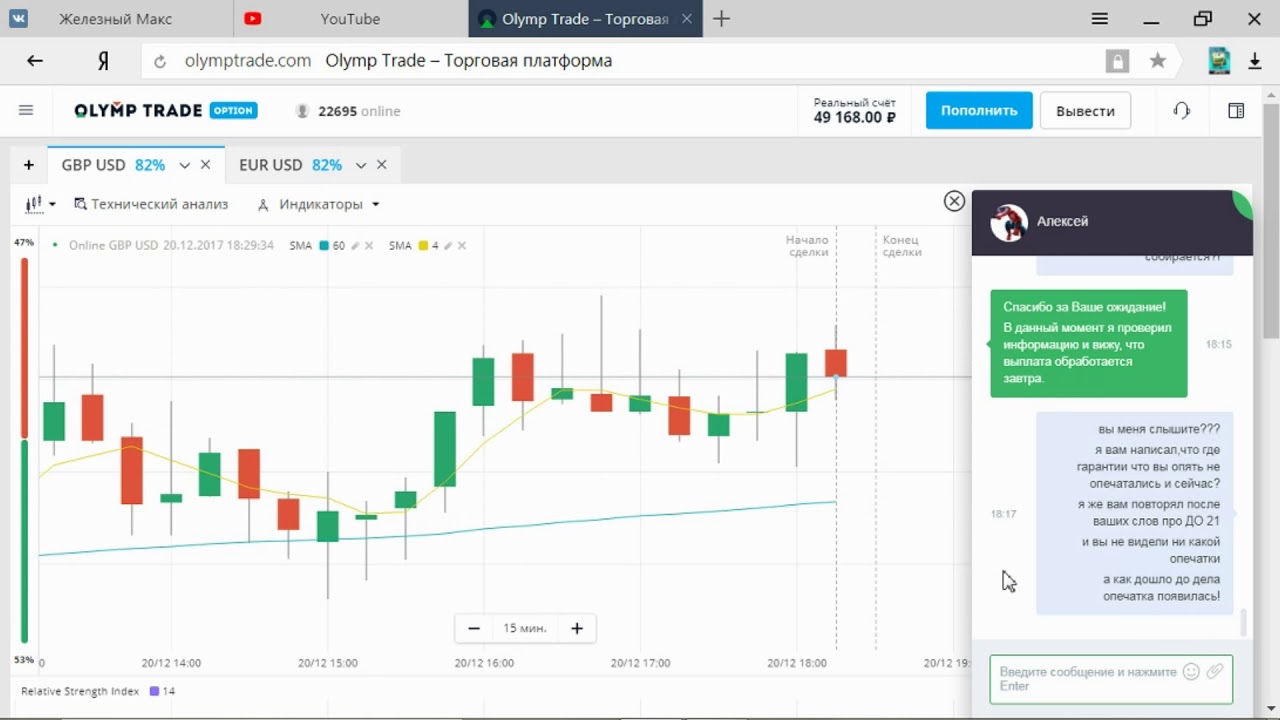This screenshot has width=1280, height=720.
Task: Open the hamburger menu of Olymp Trade
Action: click(x=26, y=110)
